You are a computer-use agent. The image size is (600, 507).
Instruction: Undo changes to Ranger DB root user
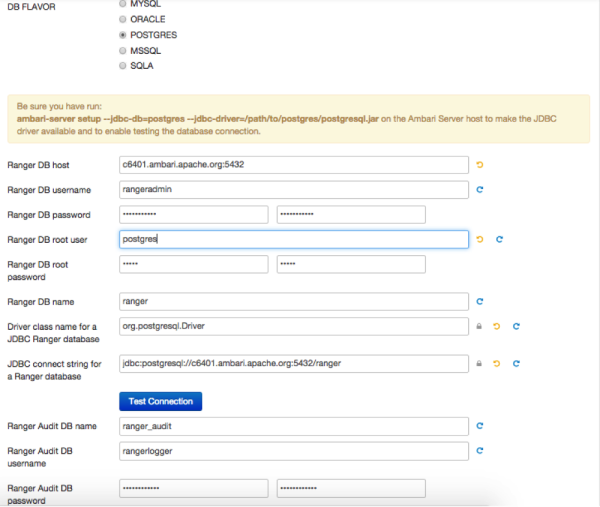[479, 239]
